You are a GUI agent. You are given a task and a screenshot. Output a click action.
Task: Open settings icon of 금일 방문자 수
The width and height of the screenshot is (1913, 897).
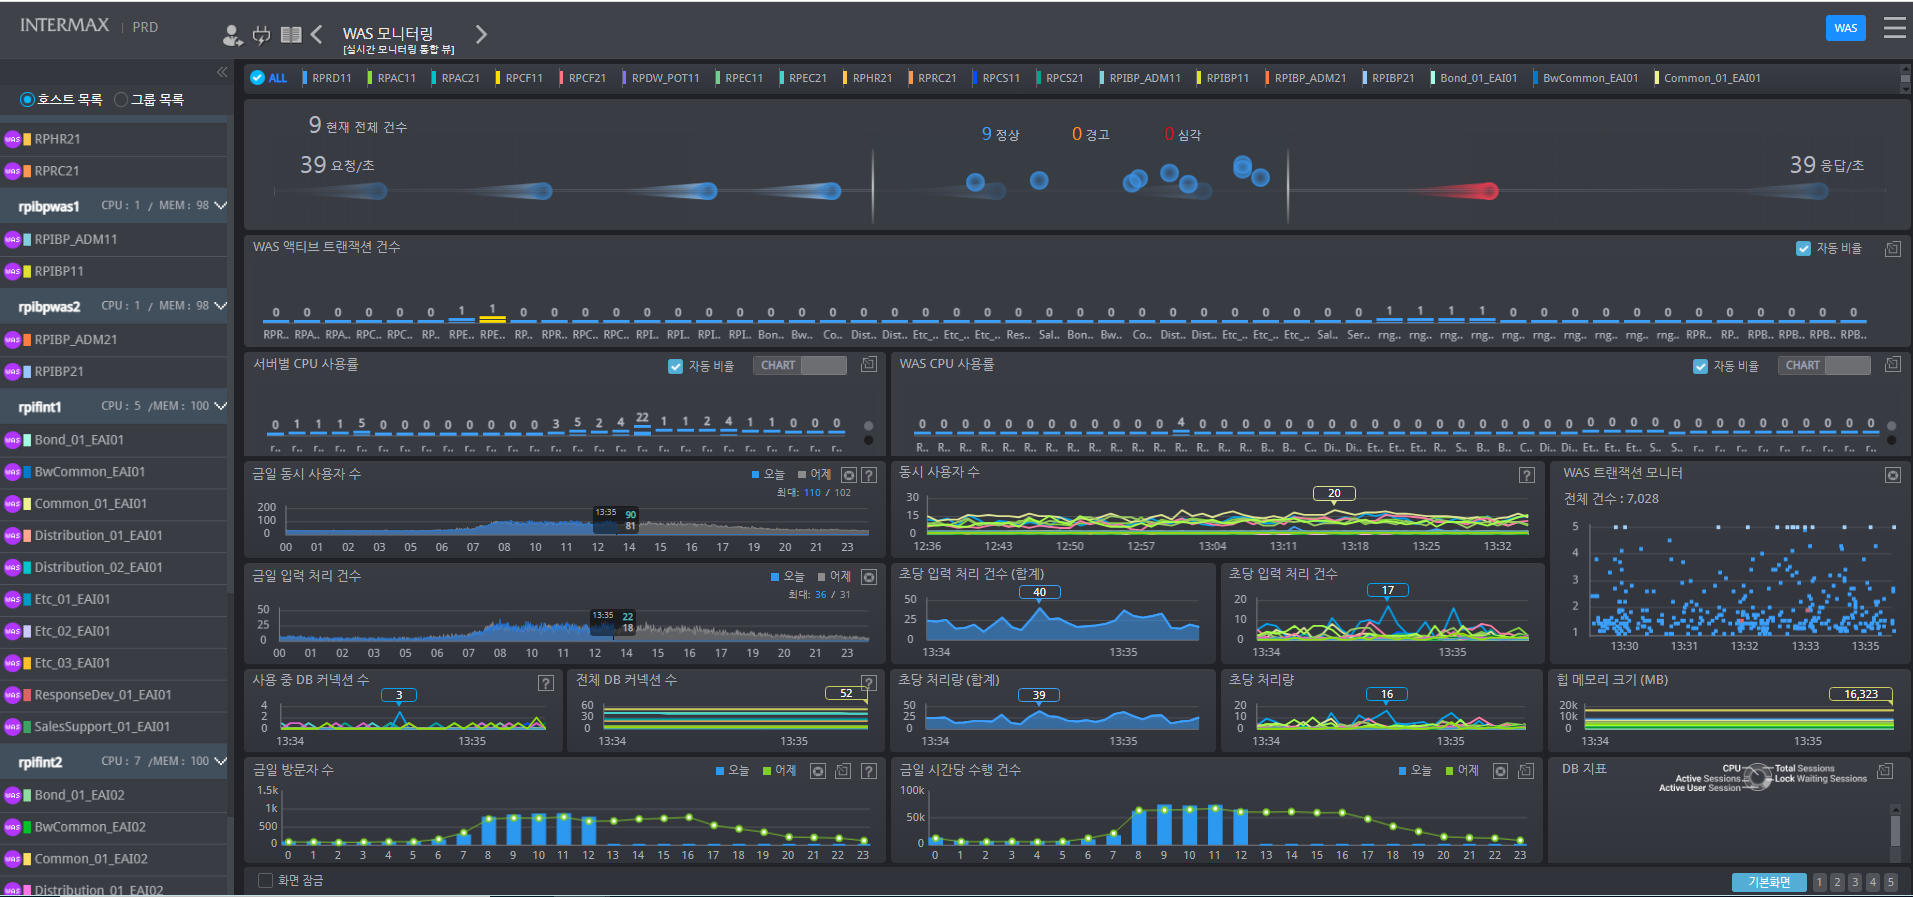pos(818,771)
